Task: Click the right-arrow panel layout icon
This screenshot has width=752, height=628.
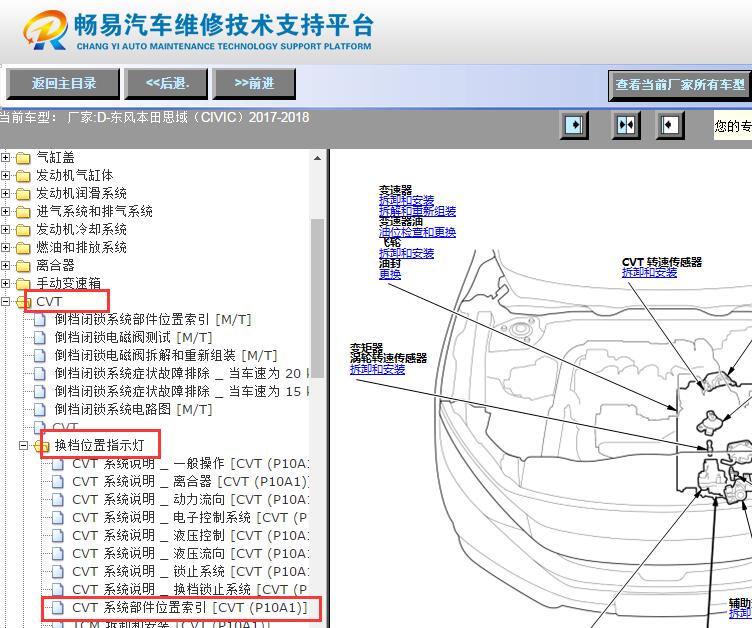Action: point(574,125)
